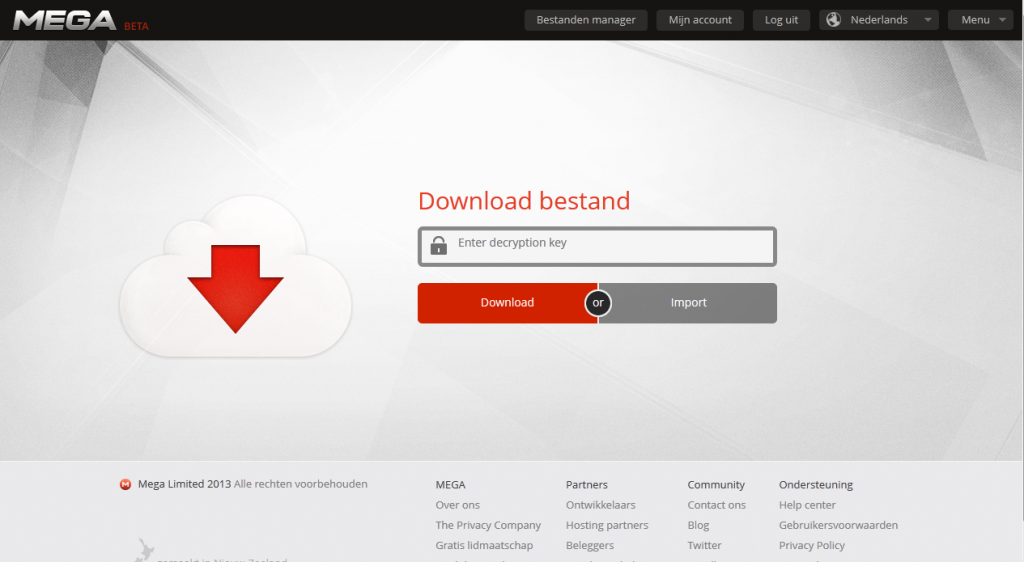
Task: Click the gray Import button
Action: 689,303
